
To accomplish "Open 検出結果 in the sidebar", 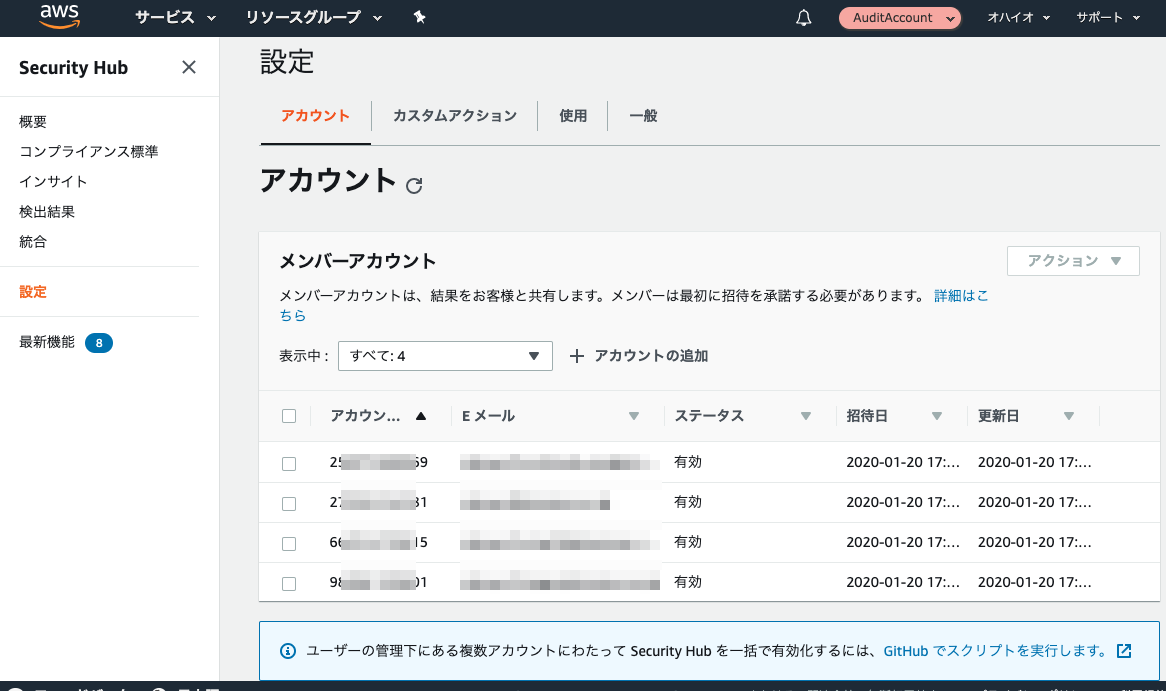I will (x=47, y=212).
